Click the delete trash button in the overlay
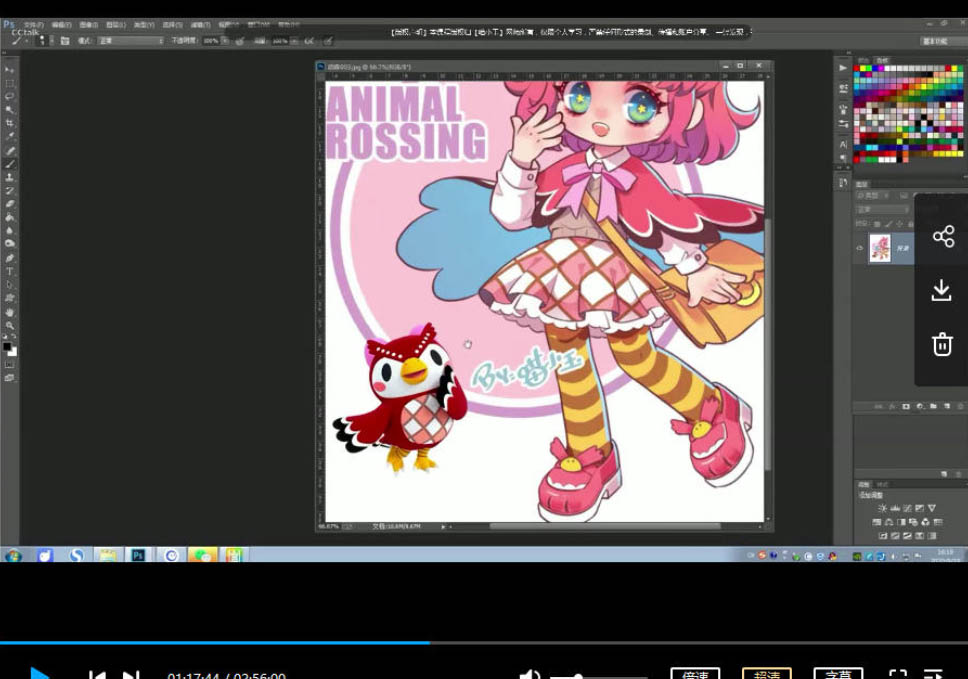 pyautogui.click(x=942, y=344)
